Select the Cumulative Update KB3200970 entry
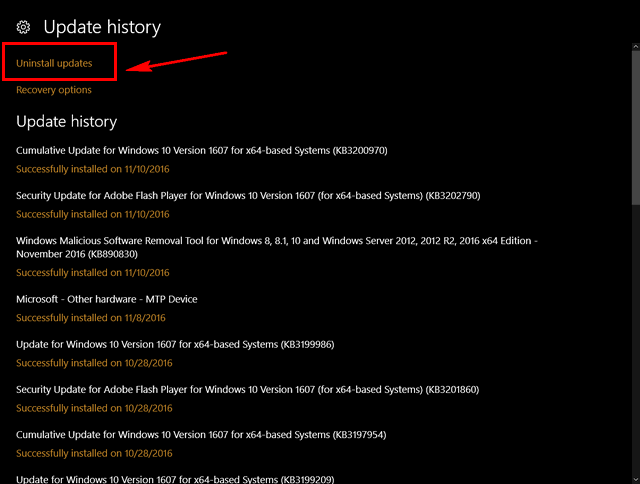This screenshot has width=640, height=484. tap(202, 151)
